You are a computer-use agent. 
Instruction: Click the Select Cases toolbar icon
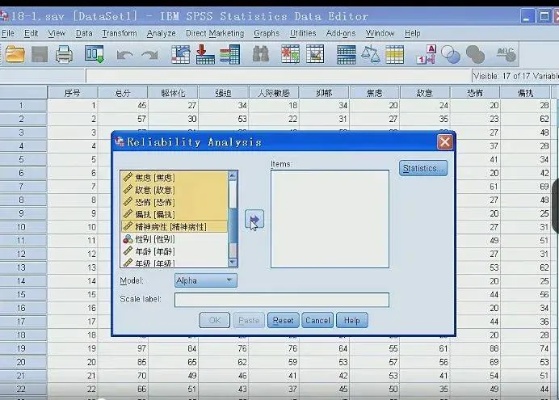click(395, 55)
